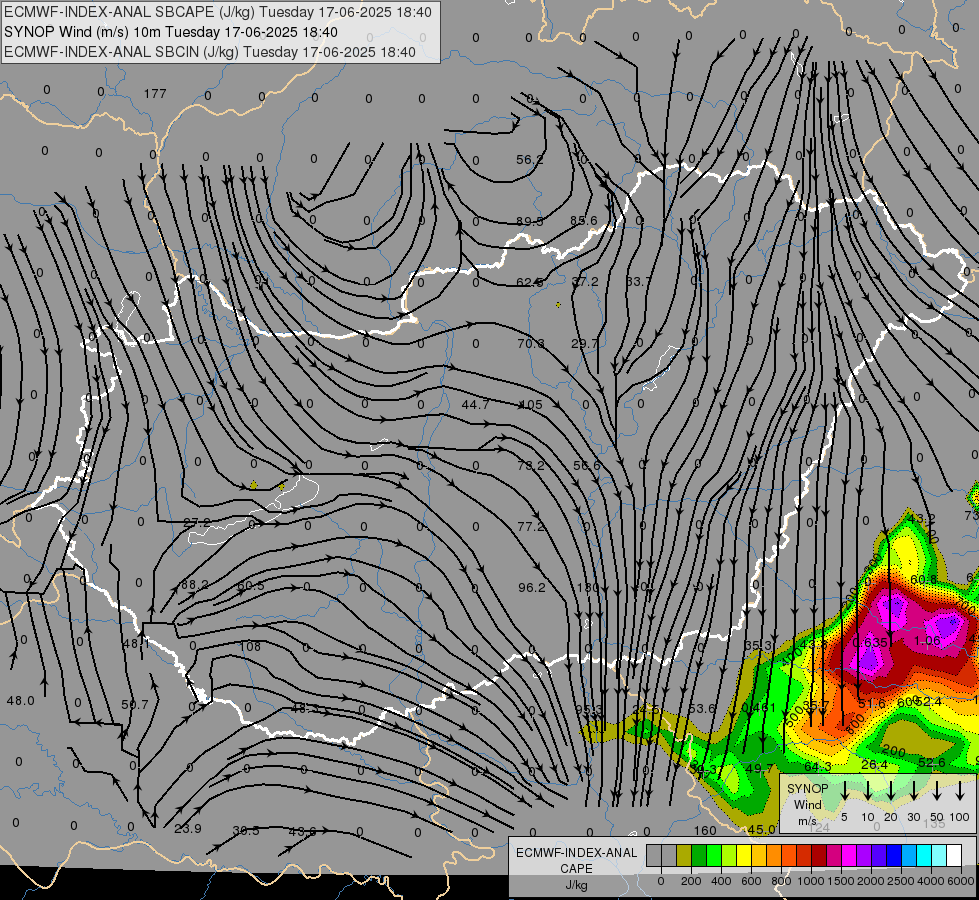The width and height of the screenshot is (979, 900).
Task: Select the SBCAPE title line at the top
Action: 218,12
